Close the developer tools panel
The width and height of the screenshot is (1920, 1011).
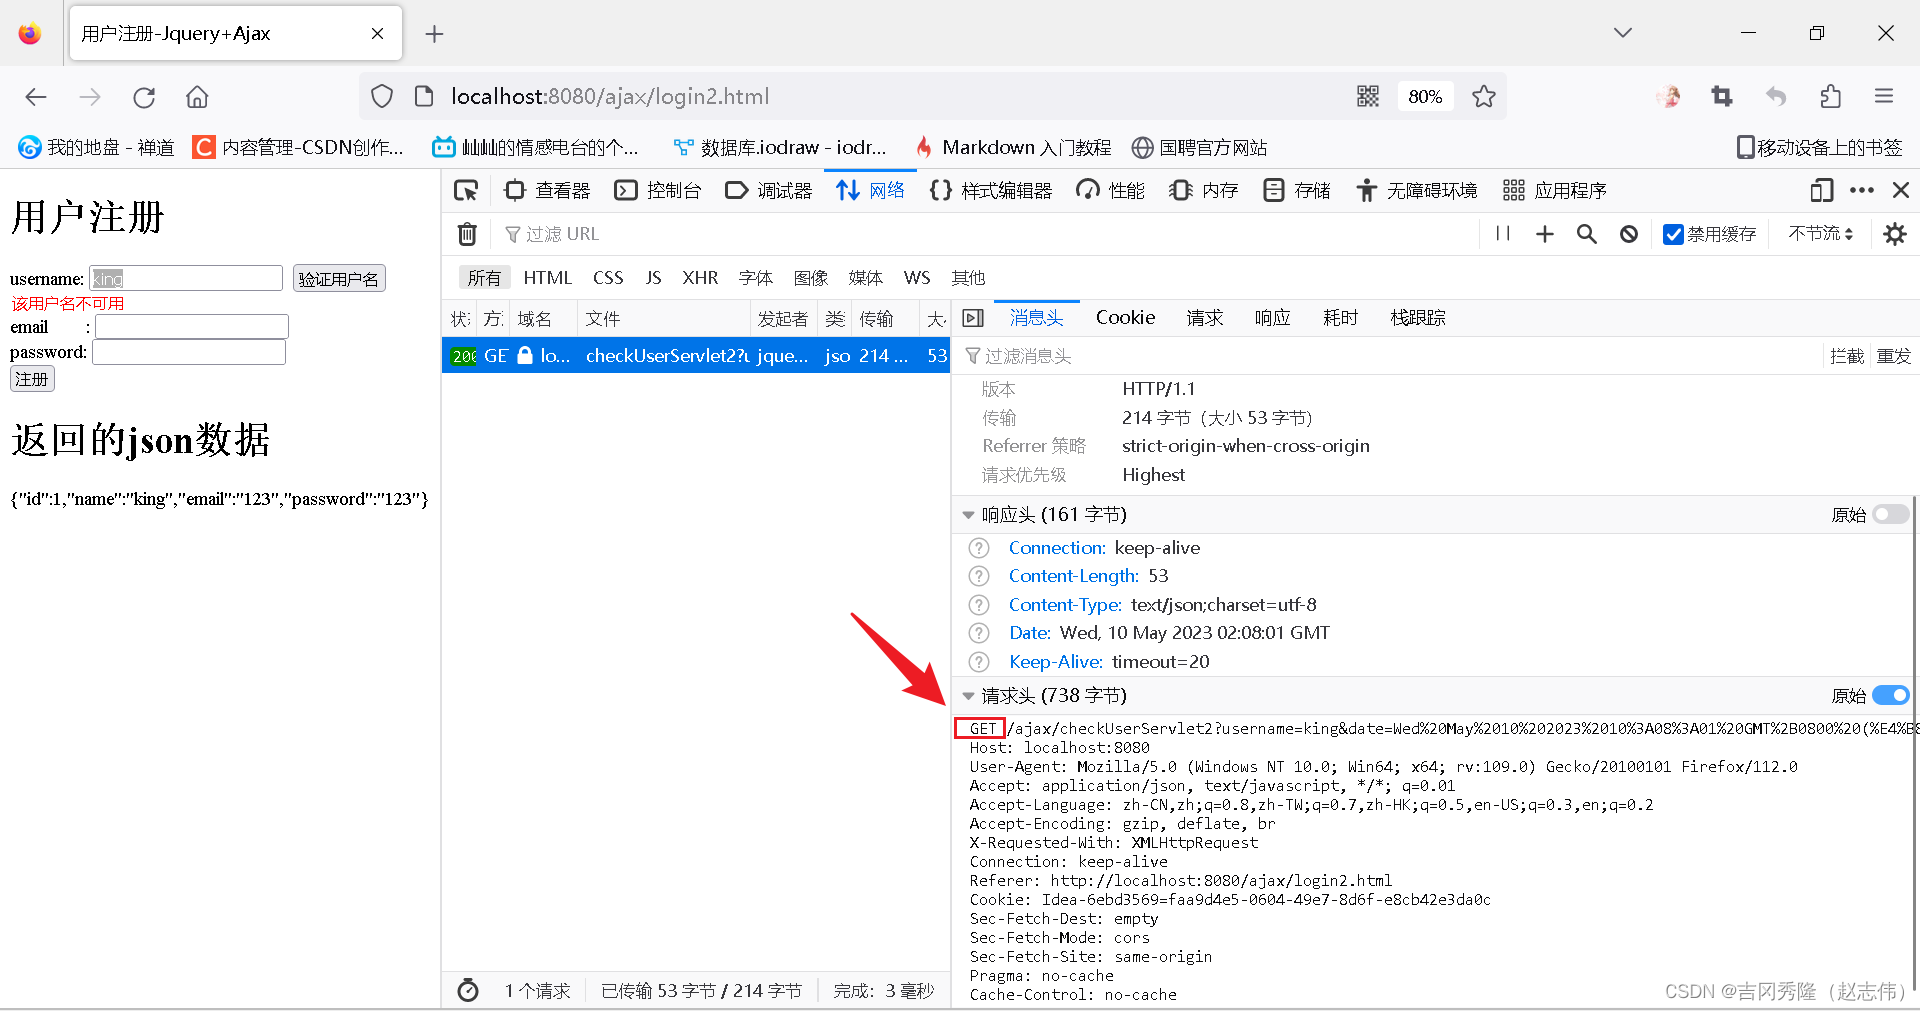tap(1901, 190)
